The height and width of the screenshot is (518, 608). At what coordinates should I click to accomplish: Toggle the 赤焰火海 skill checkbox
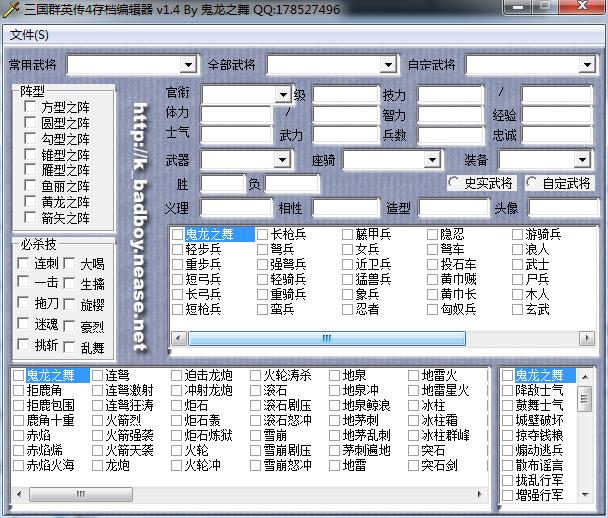point(18,465)
